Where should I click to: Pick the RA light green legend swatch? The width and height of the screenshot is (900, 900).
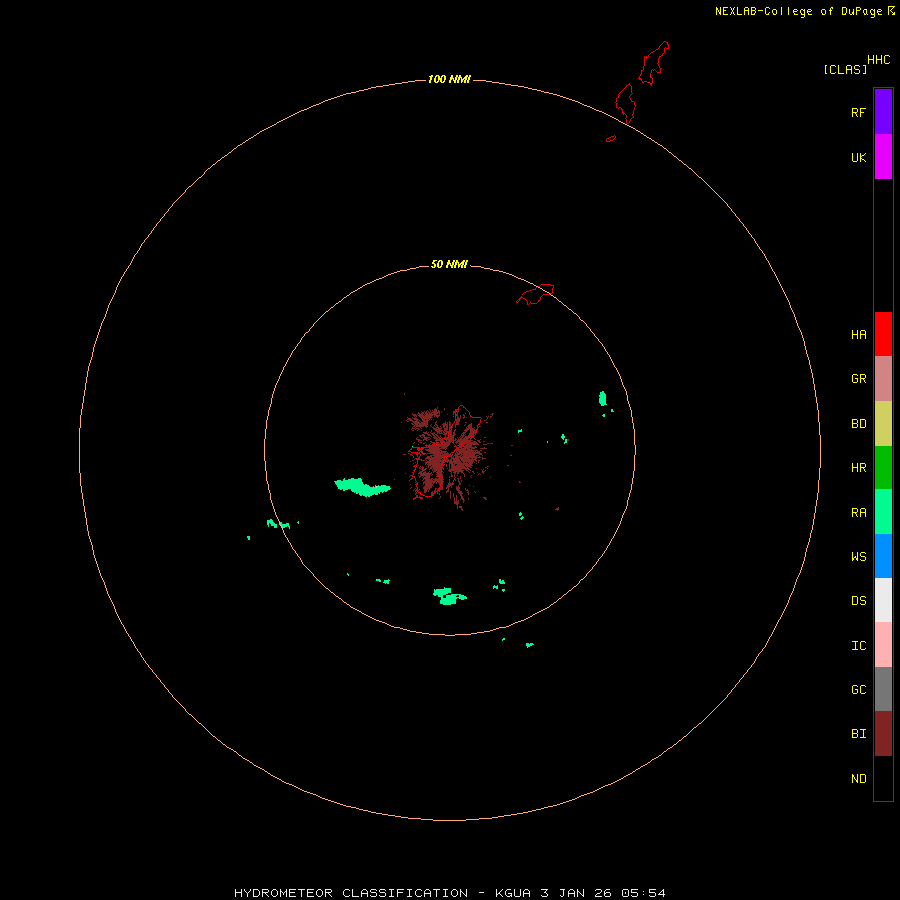point(883,512)
